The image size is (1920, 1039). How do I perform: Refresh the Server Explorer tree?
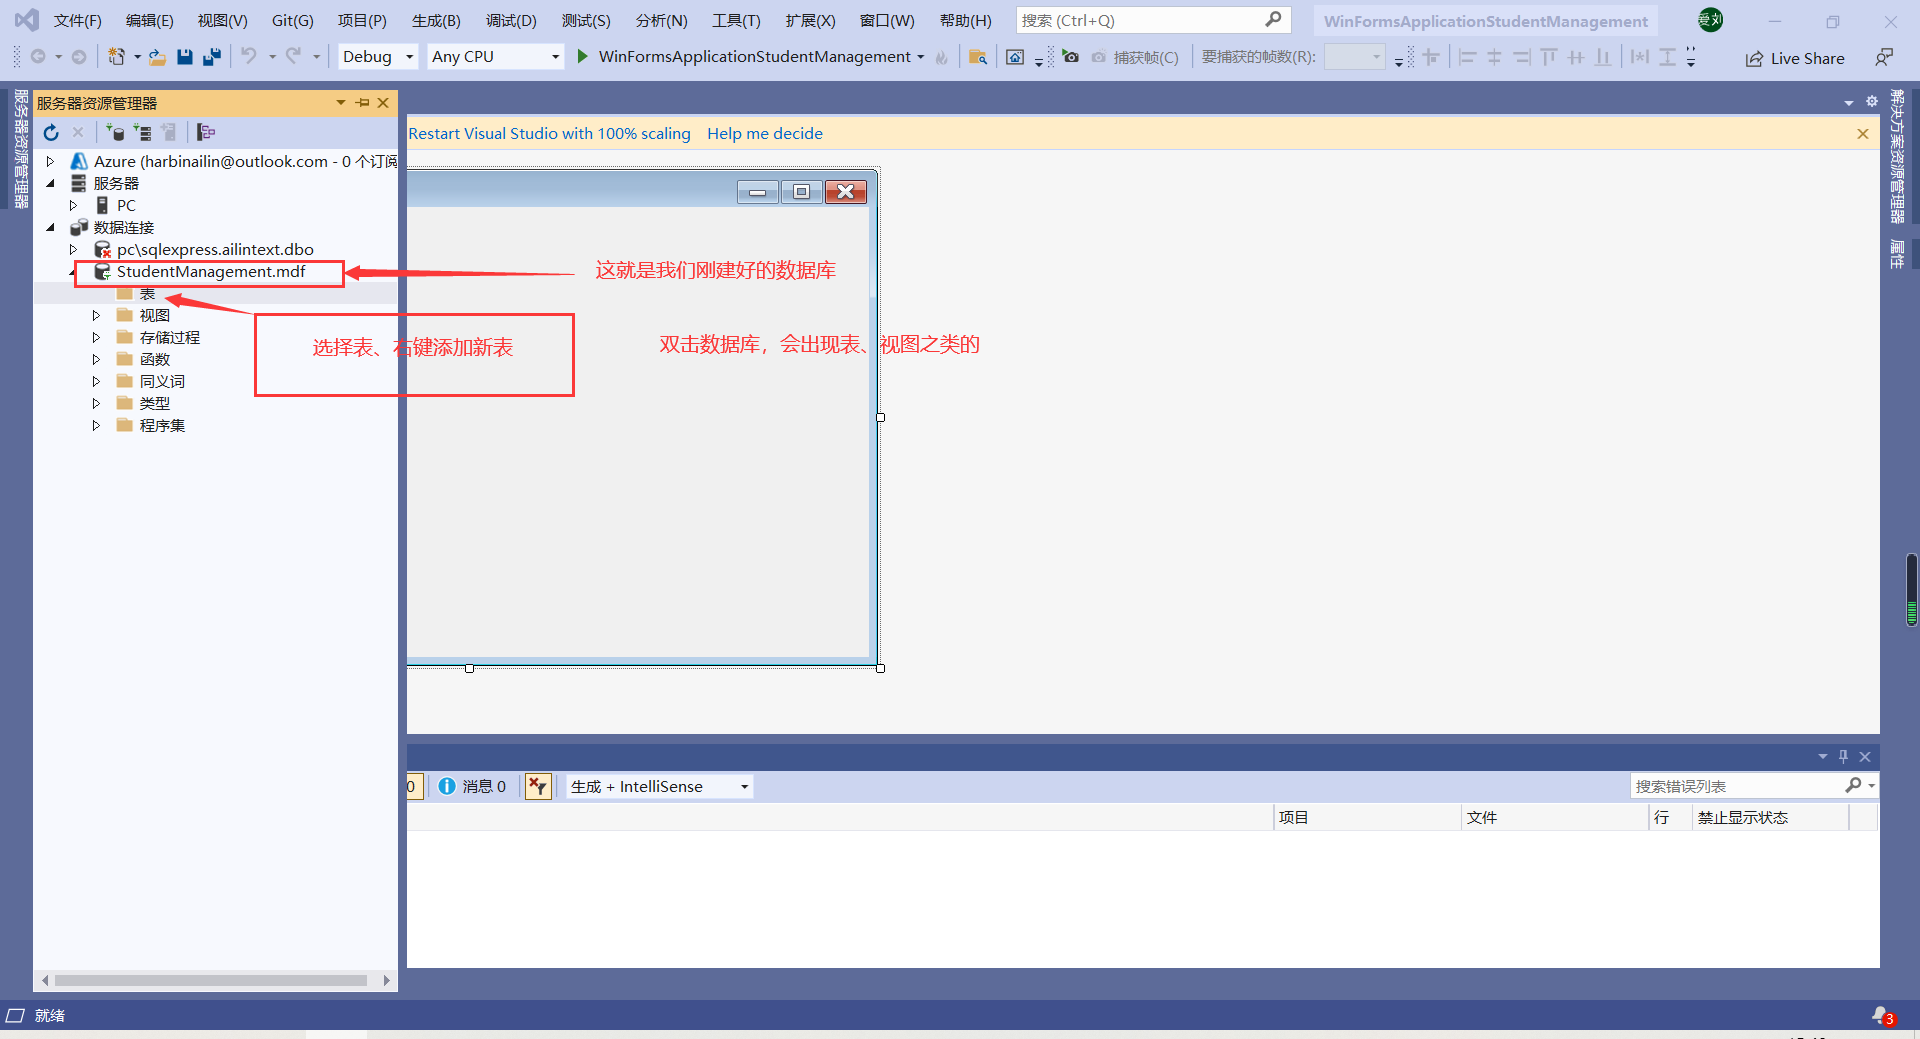(50, 131)
